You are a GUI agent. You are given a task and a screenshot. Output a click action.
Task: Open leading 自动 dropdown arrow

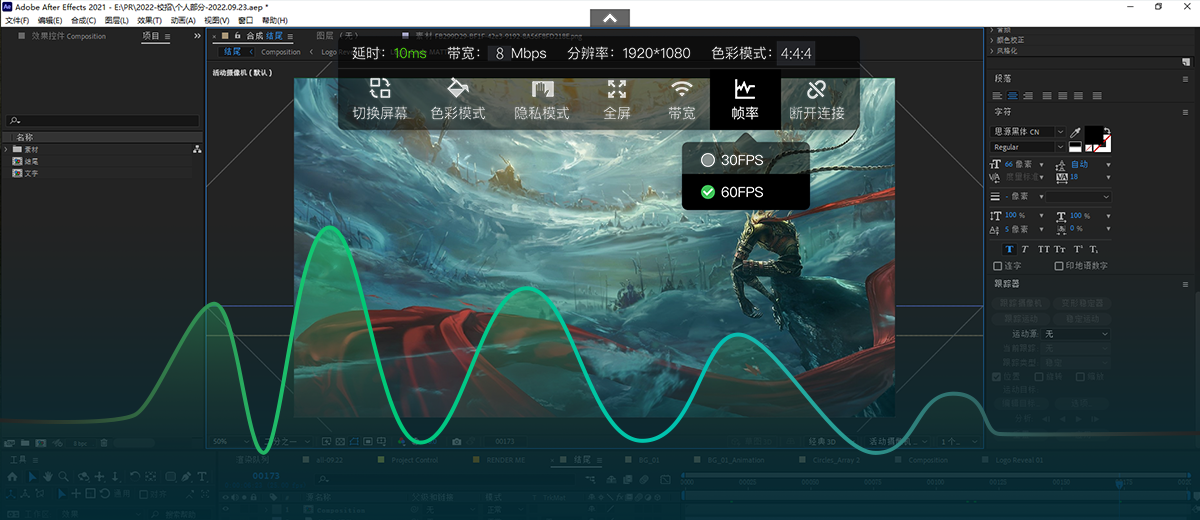tap(1108, 164)
